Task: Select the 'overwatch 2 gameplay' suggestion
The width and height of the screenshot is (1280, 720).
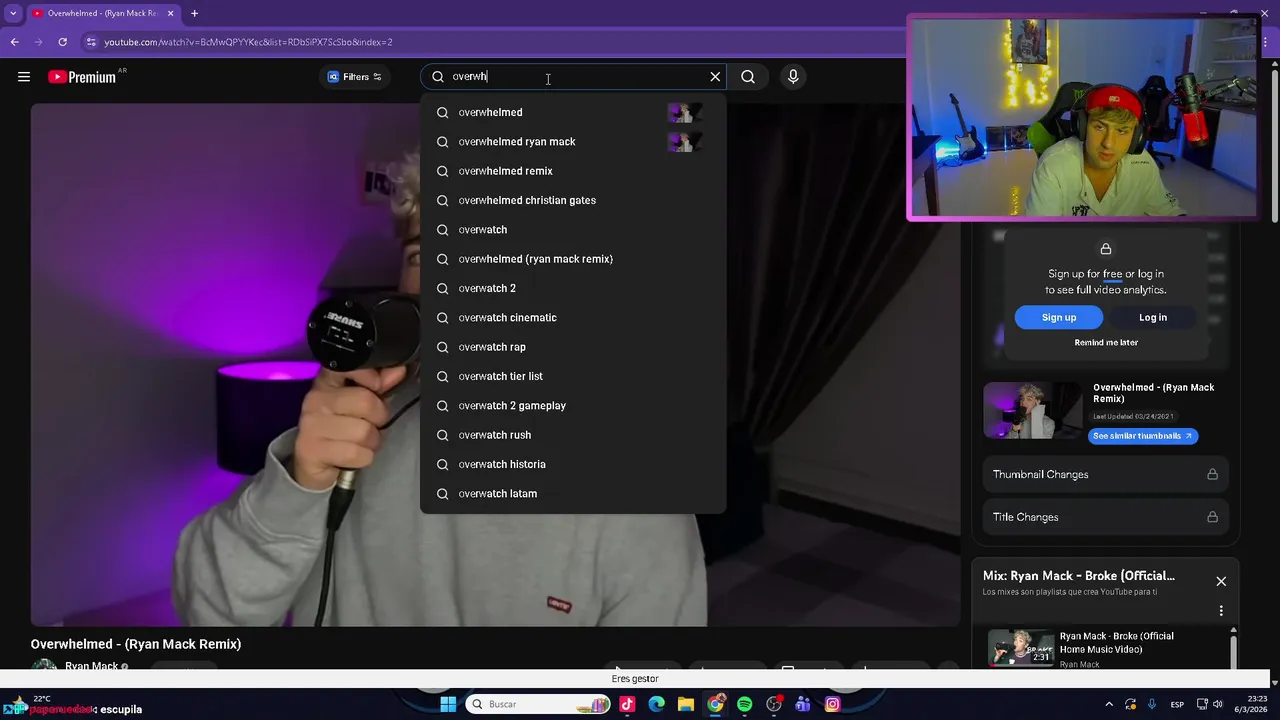Action: pos(573,406)
